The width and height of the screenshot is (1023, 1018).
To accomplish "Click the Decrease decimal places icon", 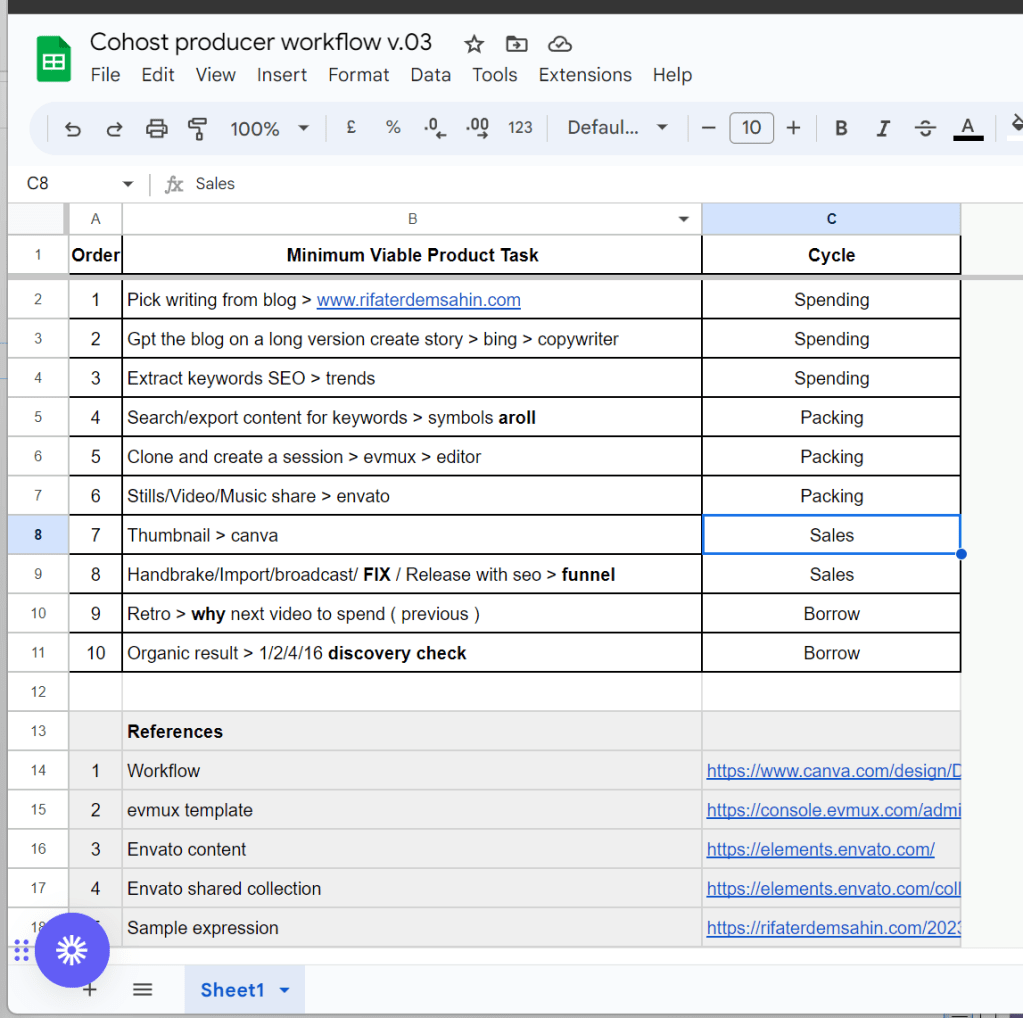I will coord(435,128).
